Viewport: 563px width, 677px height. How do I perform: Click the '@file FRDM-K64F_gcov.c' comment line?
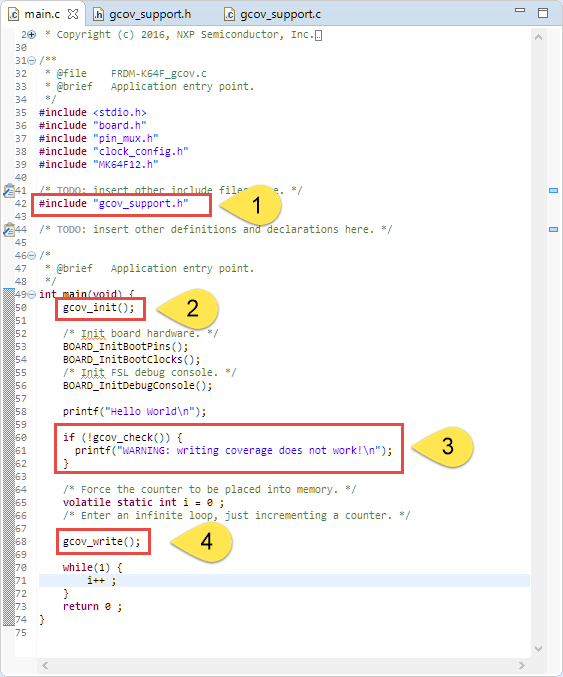coord(126,73)
